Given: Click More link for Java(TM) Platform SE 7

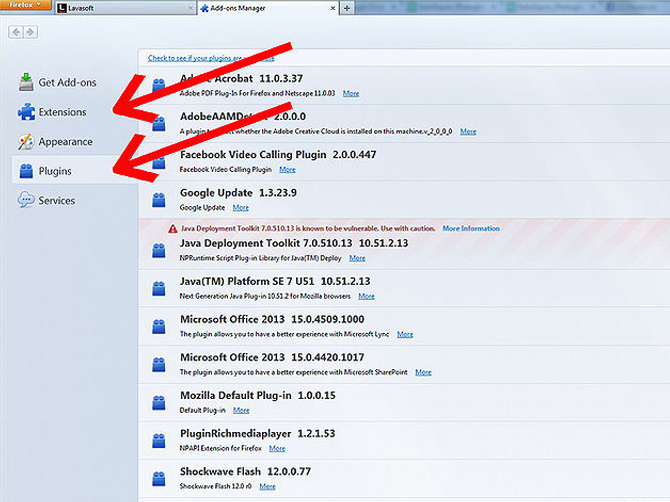Looking at the screenshot, I should click(366, 296).
